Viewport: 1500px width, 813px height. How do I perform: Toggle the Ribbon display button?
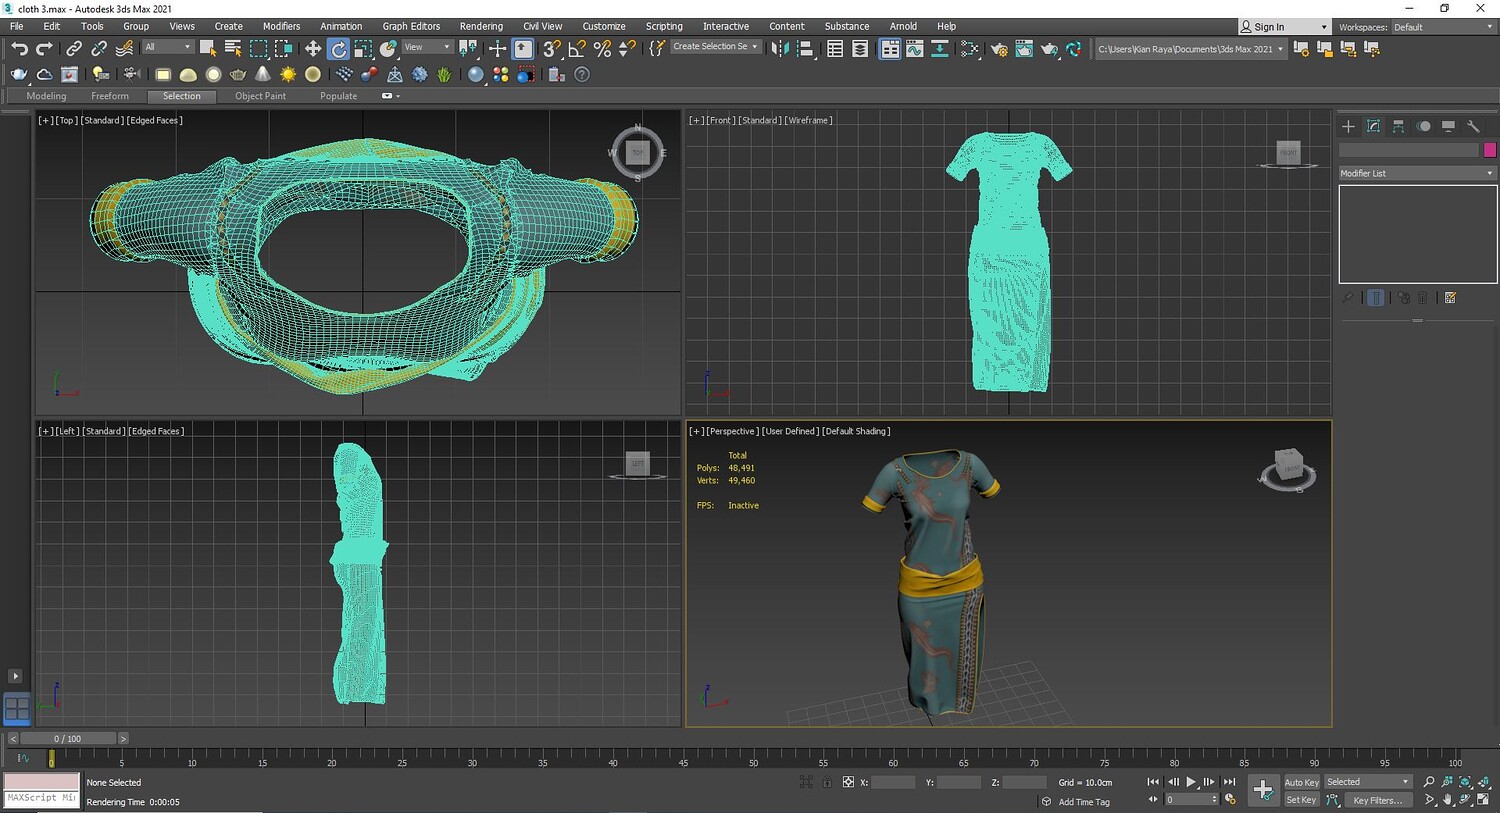[x=890, y=48]
